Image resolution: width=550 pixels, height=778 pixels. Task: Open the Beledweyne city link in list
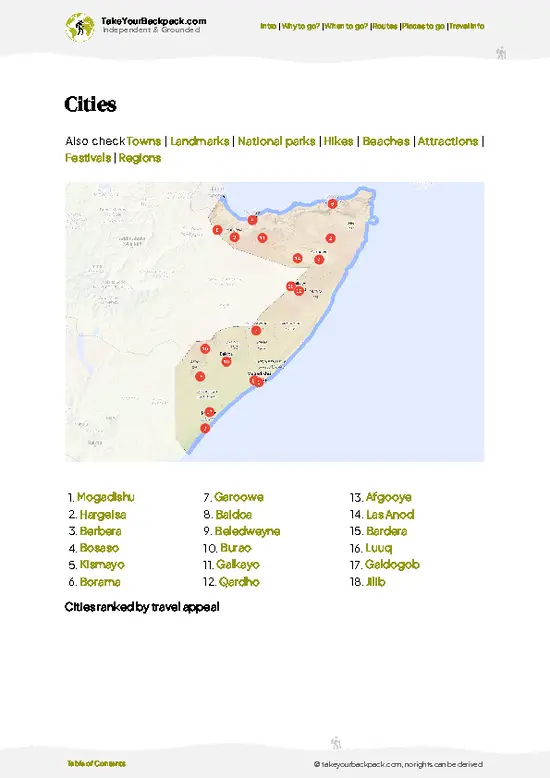248,531
